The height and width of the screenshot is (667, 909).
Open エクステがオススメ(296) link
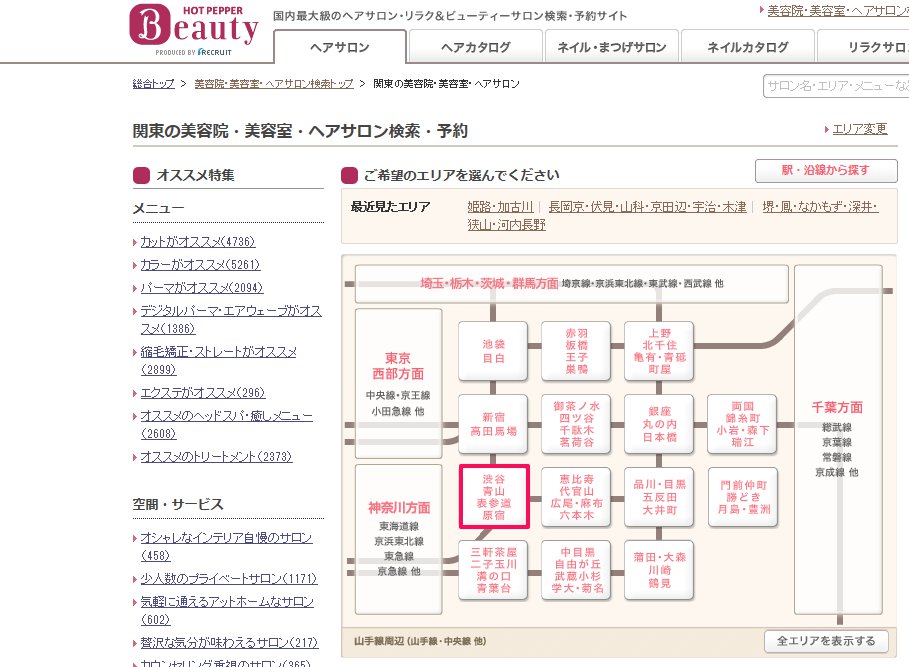(203, 393)
